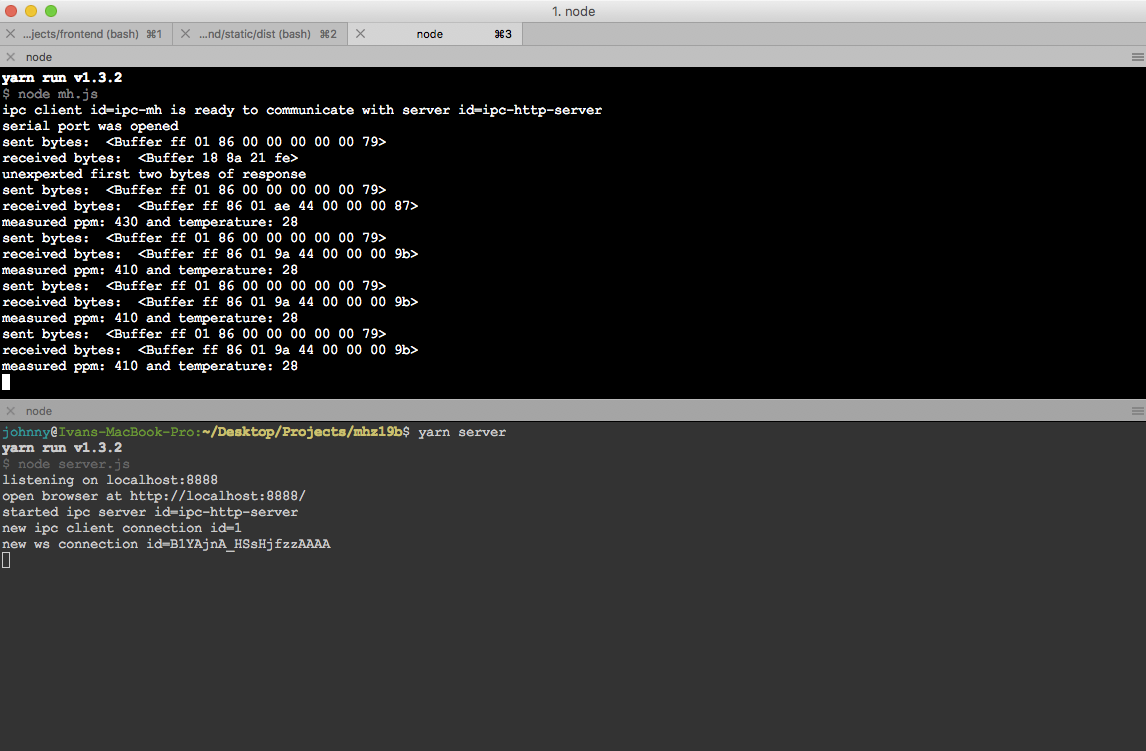Click the '1. node' window title
This screenshot has width=1146, height=751.
(x=573, y=11)
